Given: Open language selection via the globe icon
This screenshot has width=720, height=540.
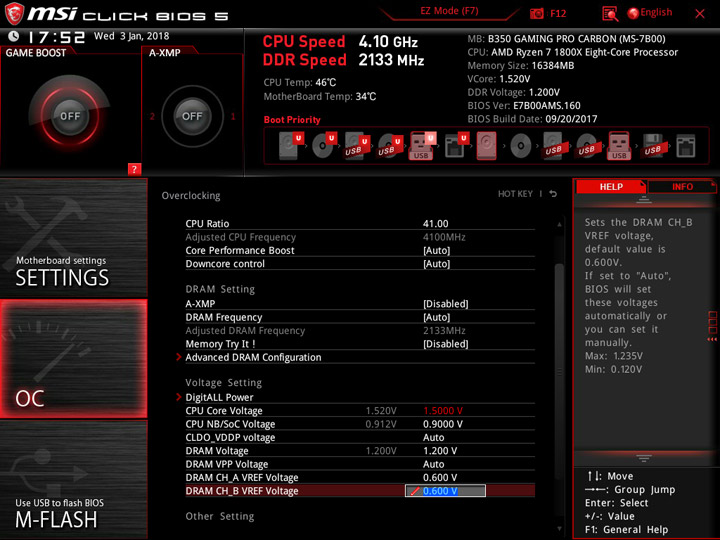Looking at the screenshot, I should 633,13.
